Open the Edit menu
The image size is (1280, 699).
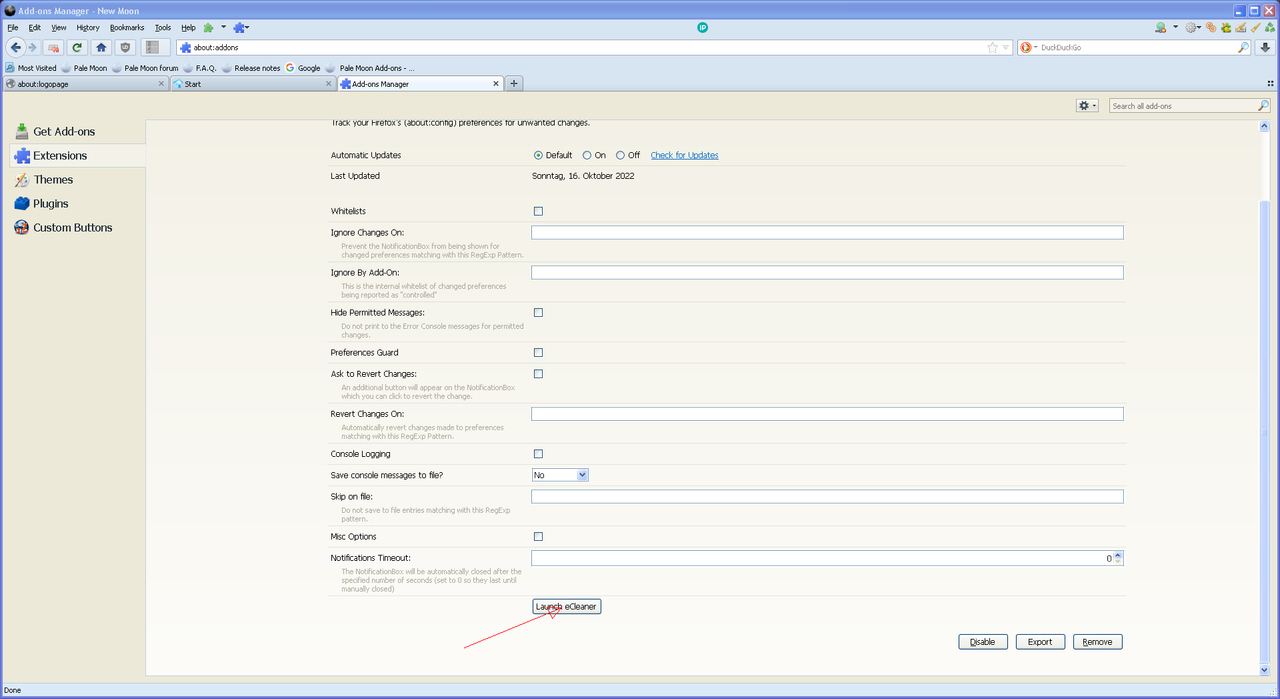click(x=35, y=28)
